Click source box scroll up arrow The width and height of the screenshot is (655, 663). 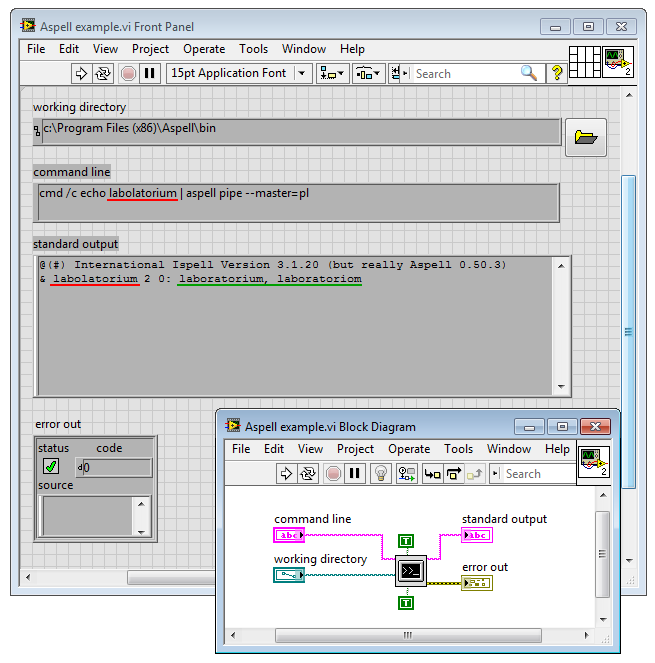(141, 504)
